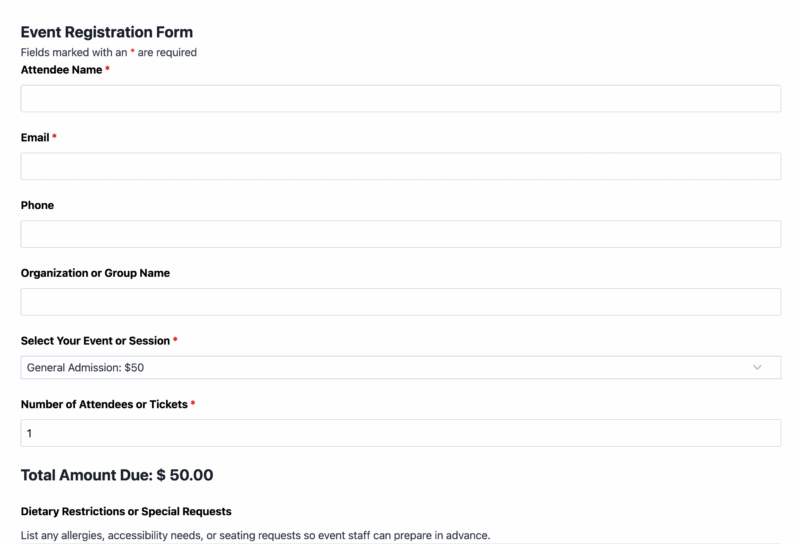Click the allergies and accessibility helper text
The height and width of the screenshot is (544, 800).
(255, 535)
